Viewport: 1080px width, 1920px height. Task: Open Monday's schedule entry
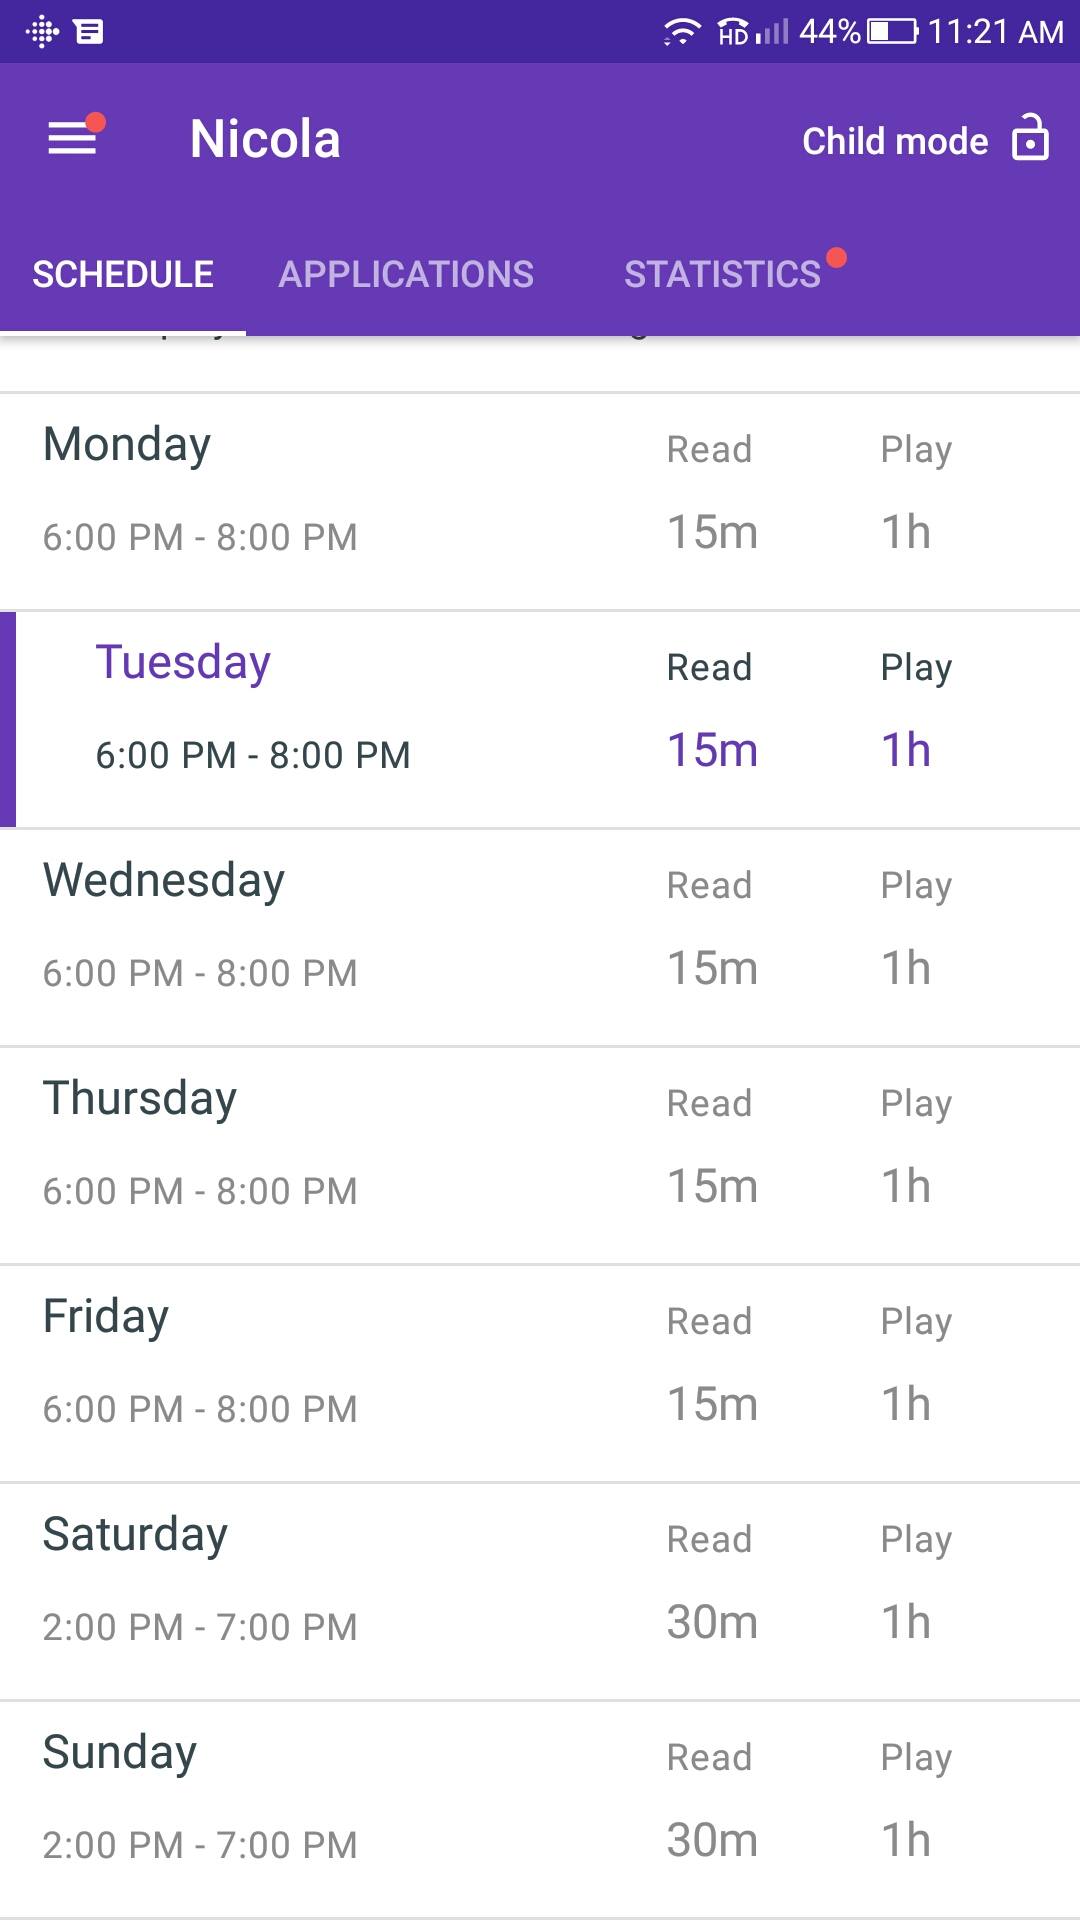point(127,445)
